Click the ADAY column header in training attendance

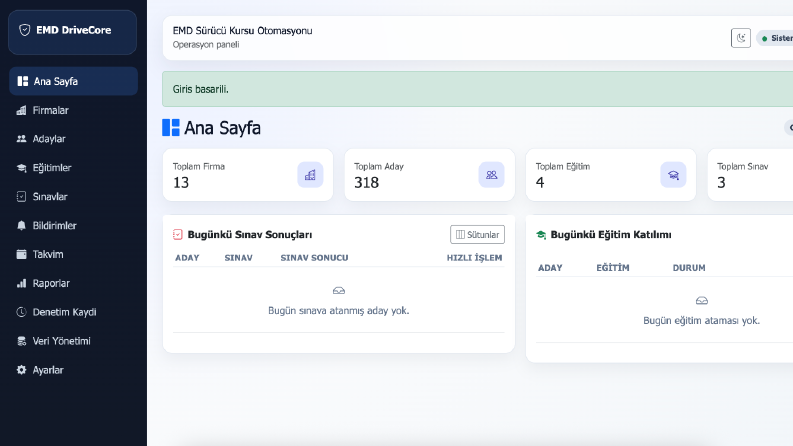coord(550,268)
